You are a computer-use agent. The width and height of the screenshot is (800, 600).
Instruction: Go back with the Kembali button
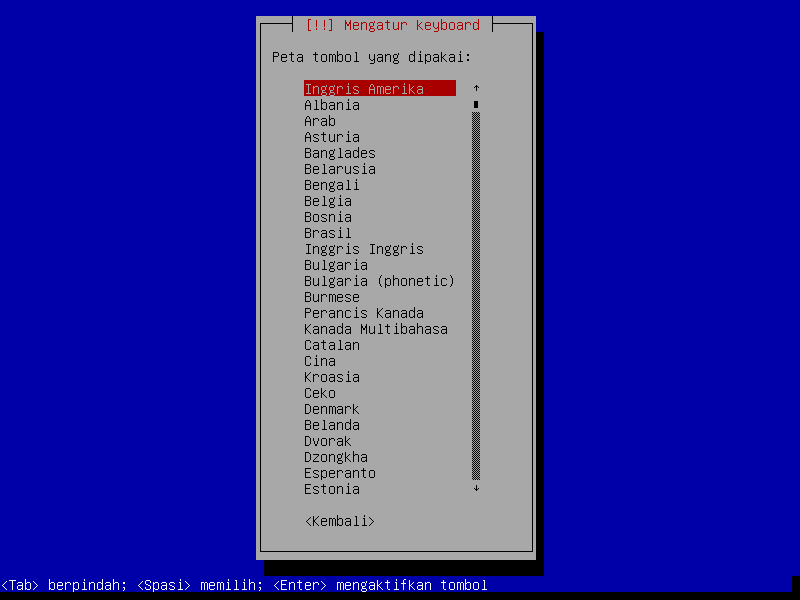340,521
